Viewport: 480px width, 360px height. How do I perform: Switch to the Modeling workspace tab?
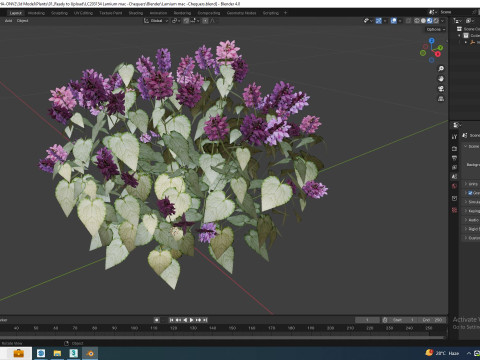click(36, 13)
